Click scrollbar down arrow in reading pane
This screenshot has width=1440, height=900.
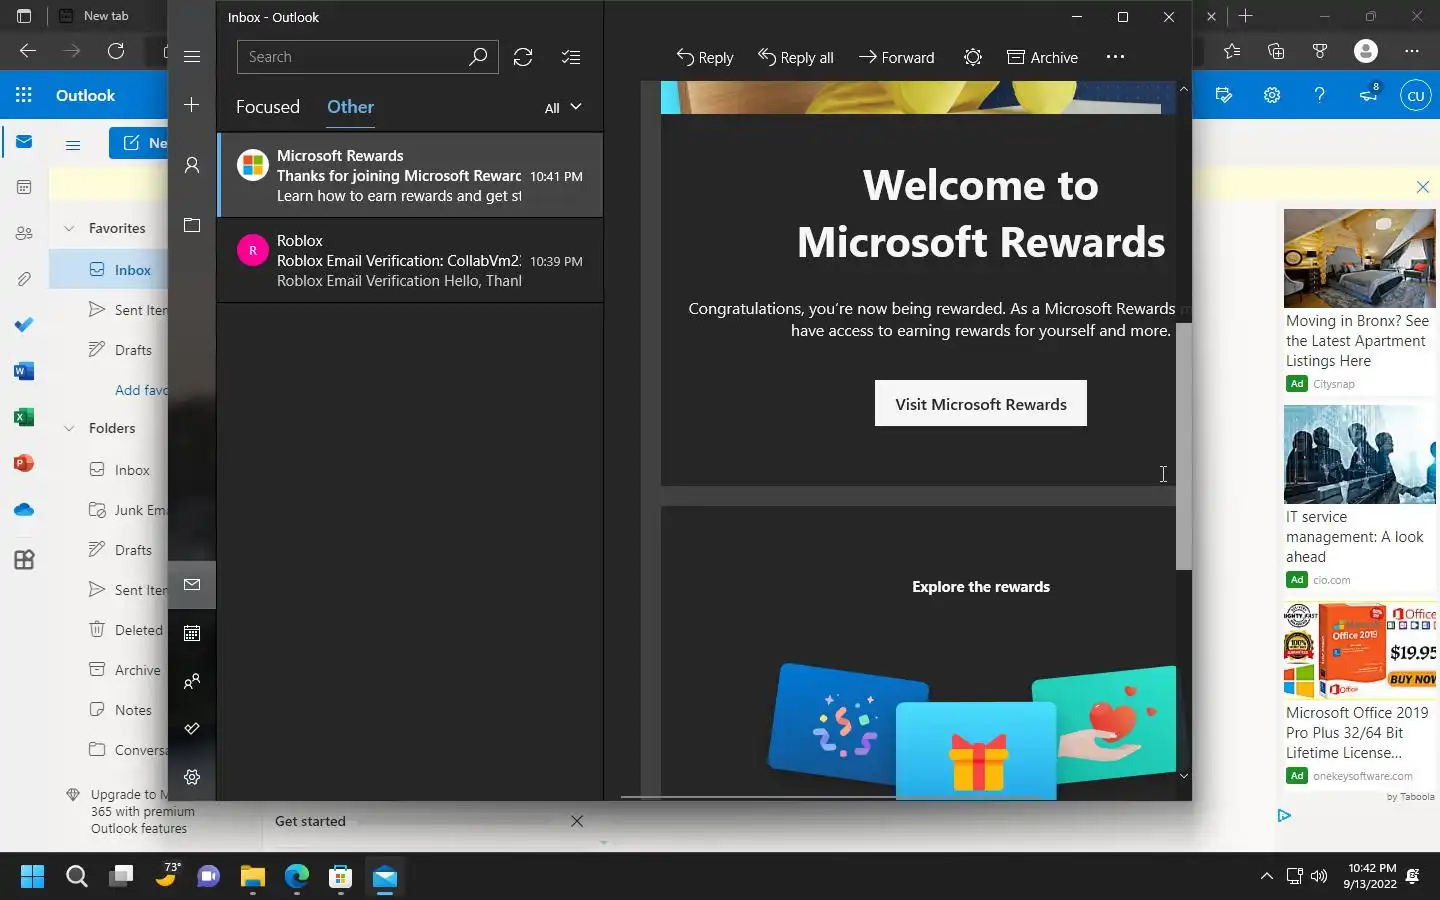pos(1184,776)
